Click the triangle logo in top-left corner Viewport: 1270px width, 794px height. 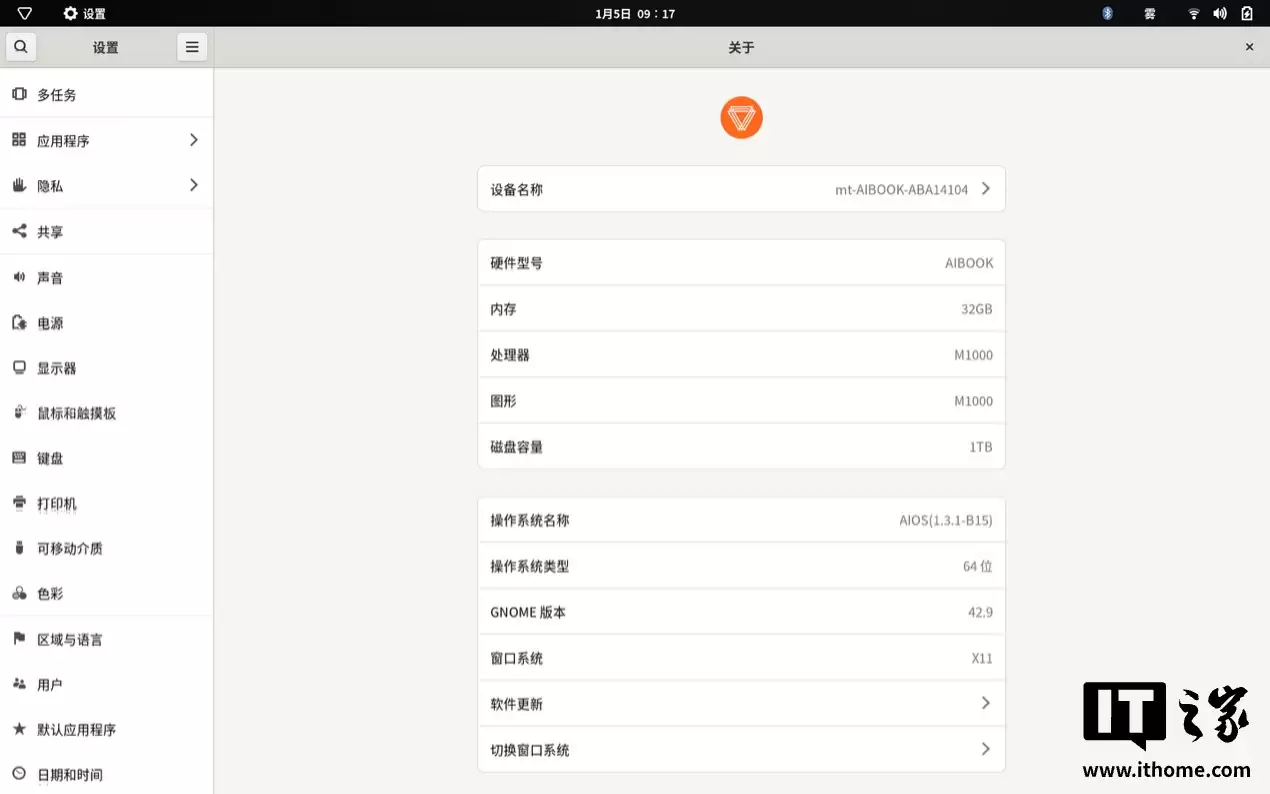point(25,13)
